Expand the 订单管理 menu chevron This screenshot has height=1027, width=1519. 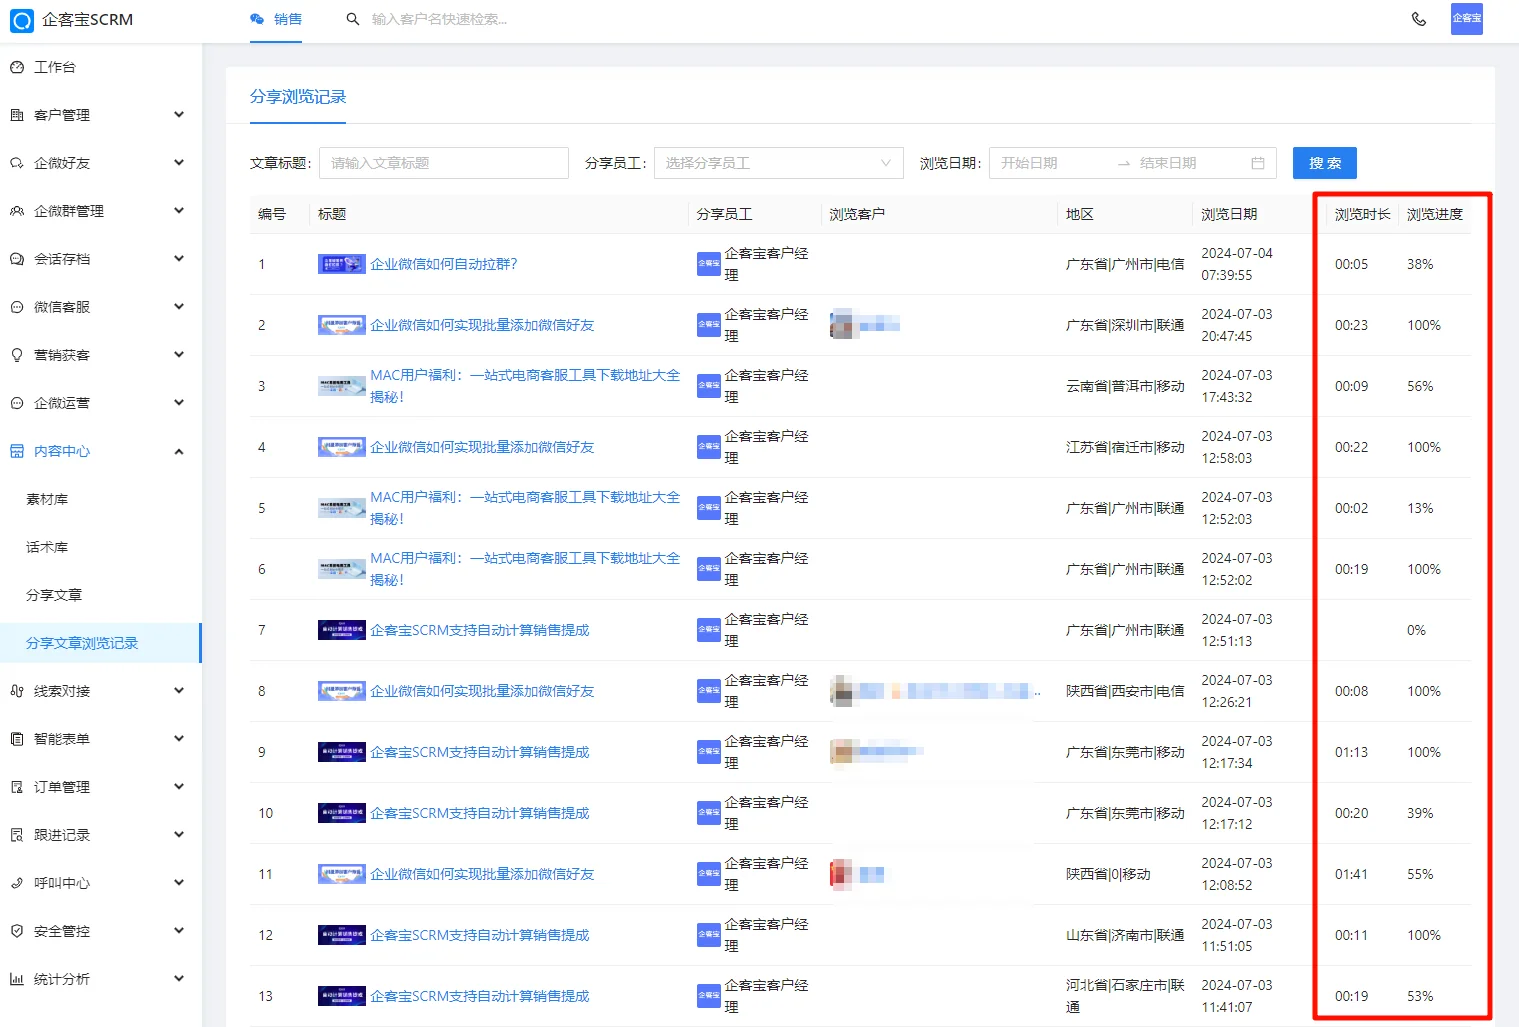pos(179,787)
